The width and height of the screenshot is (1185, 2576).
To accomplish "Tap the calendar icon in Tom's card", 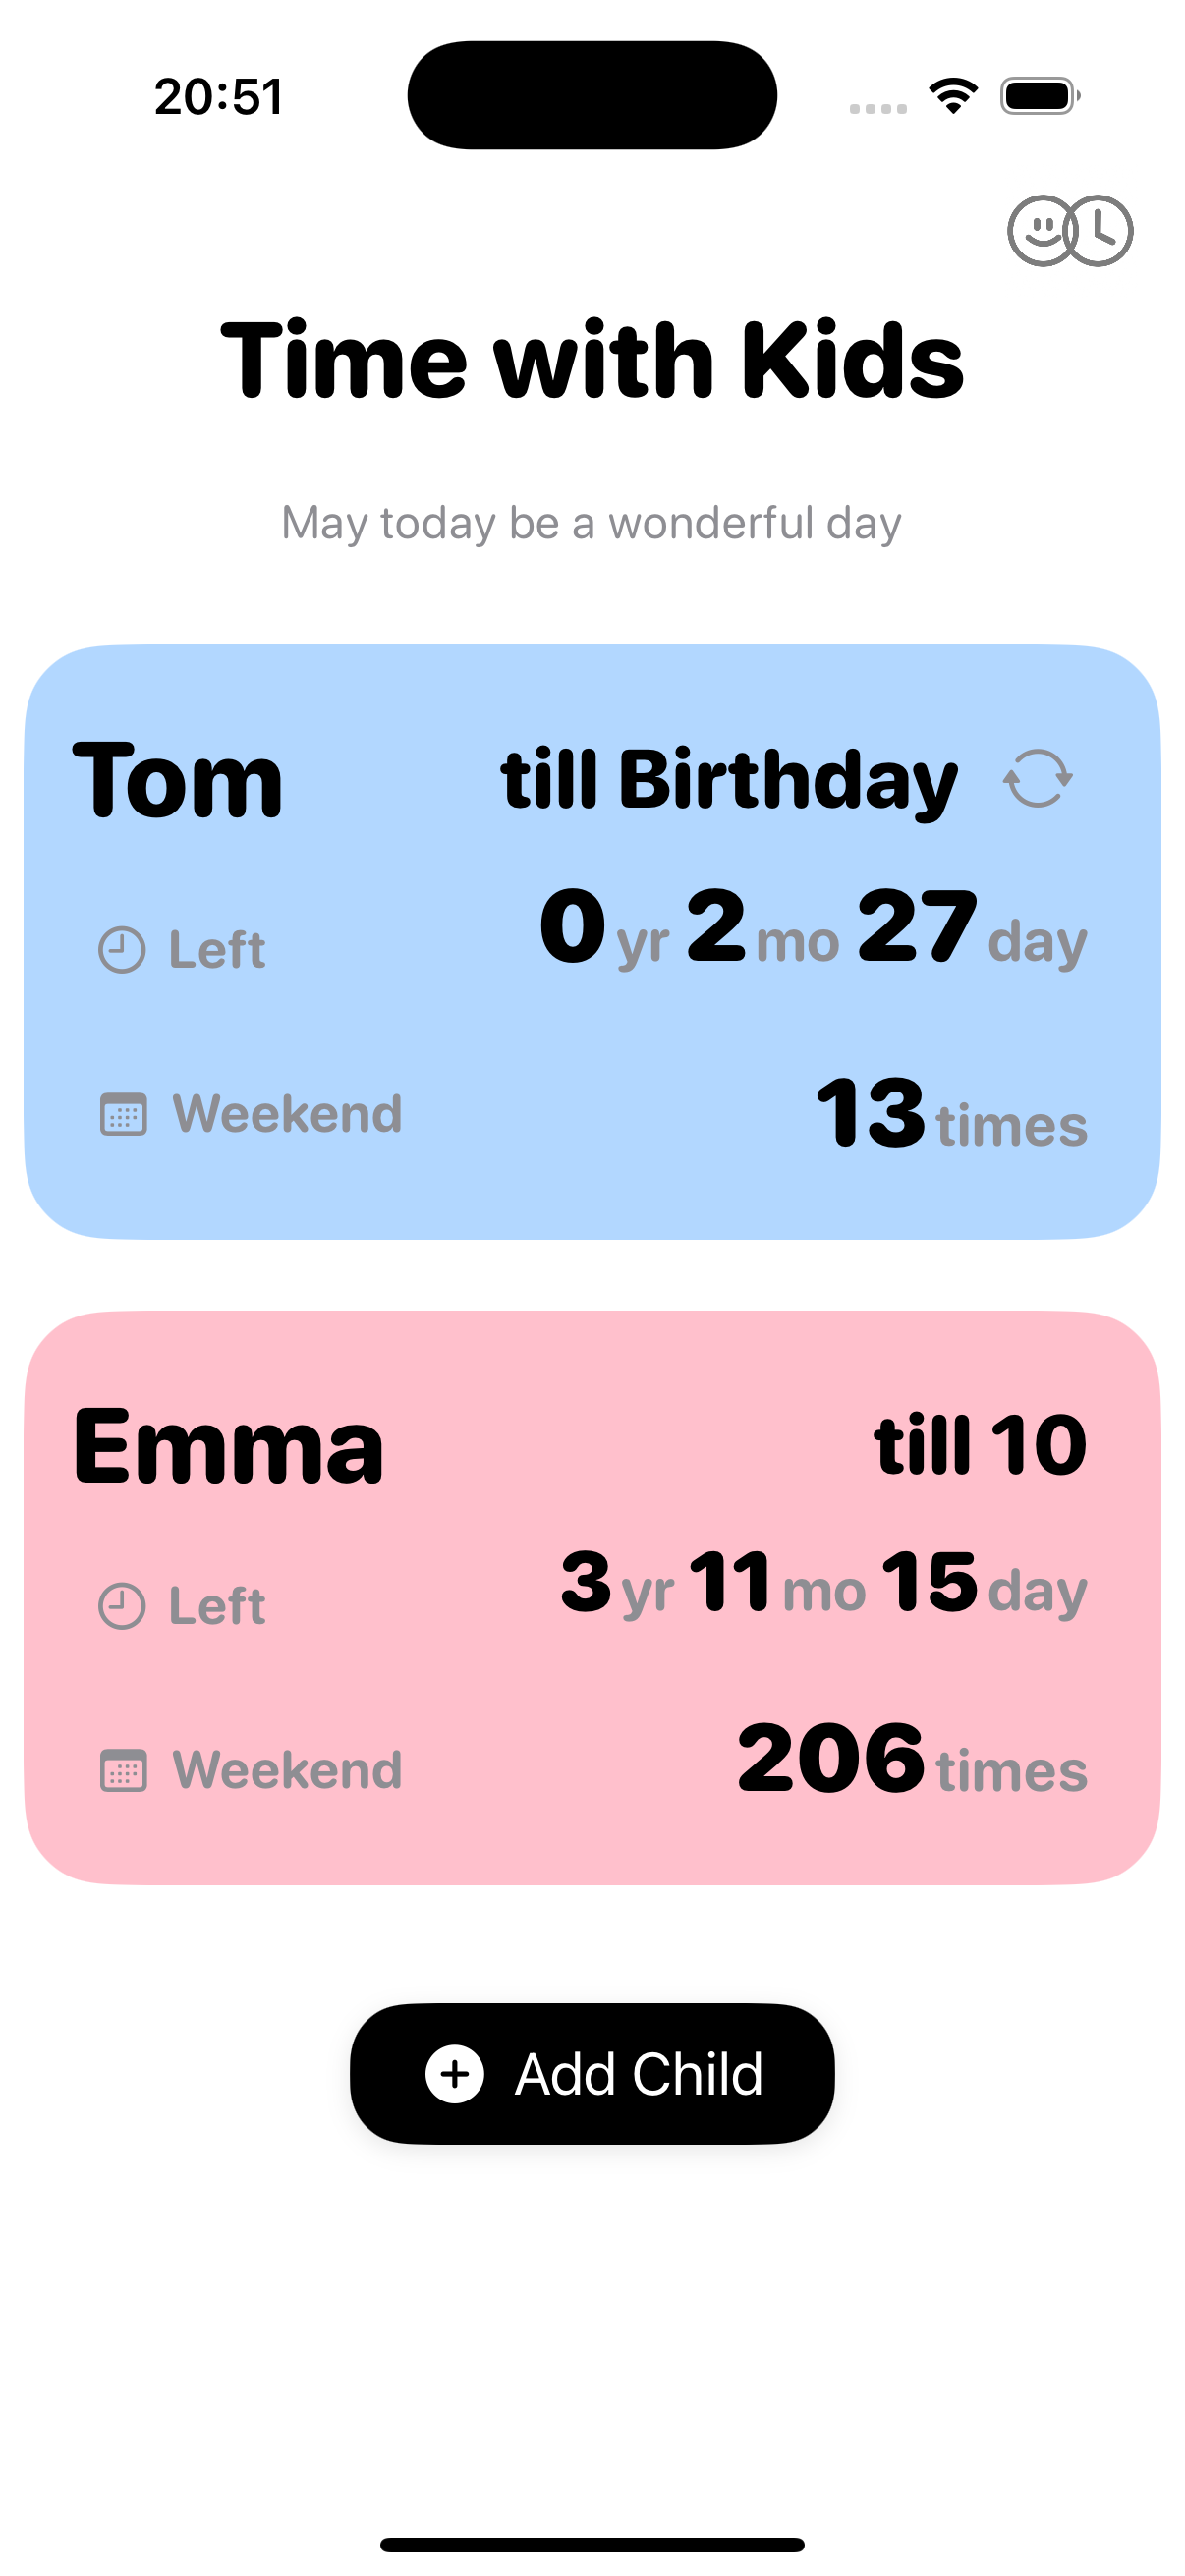I will (123, 1114).
